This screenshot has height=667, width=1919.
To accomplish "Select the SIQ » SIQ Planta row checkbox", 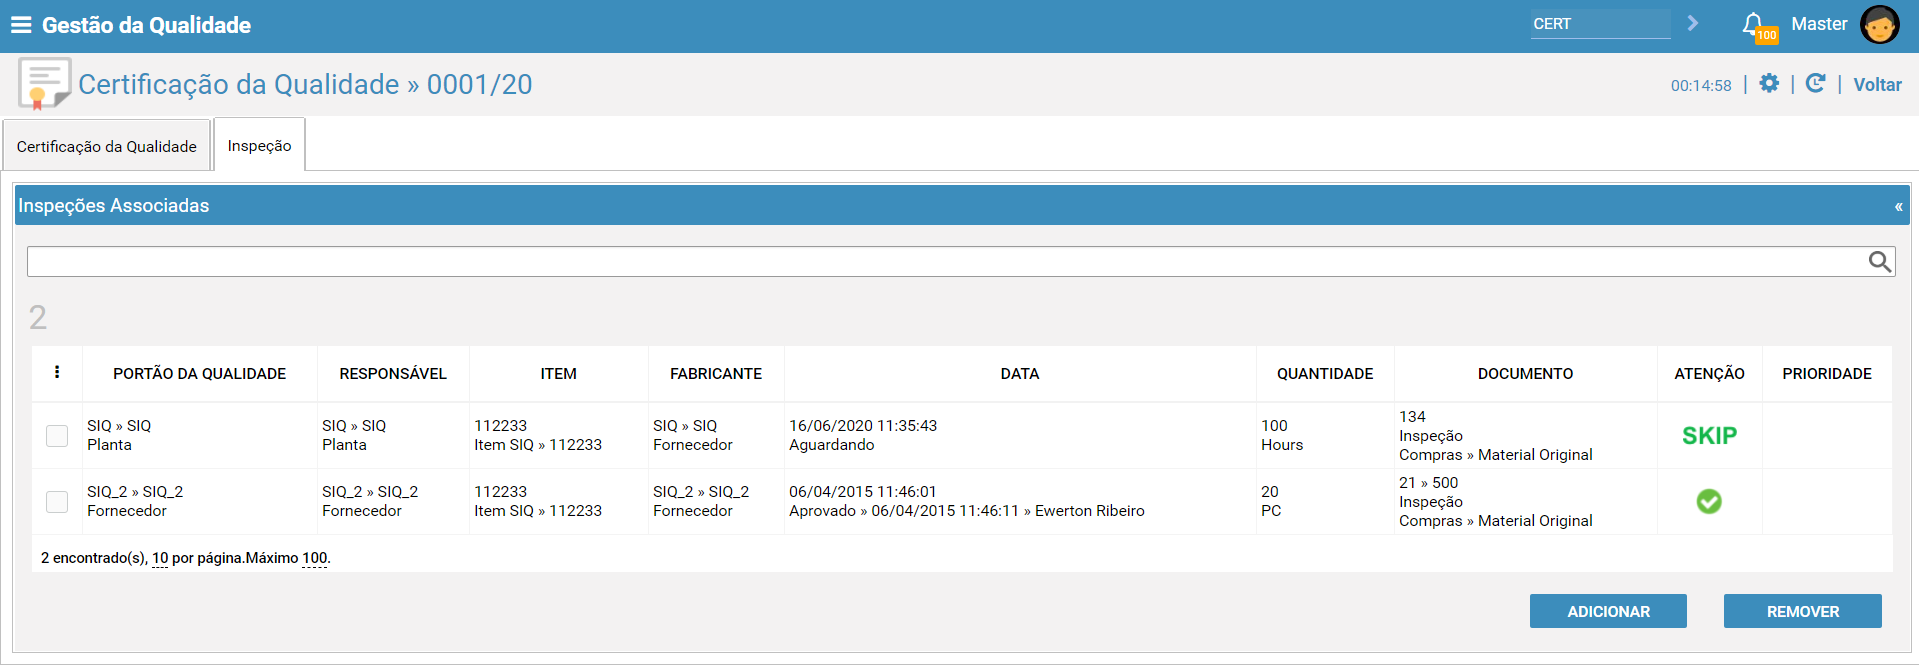I will [x=57, y=436].
